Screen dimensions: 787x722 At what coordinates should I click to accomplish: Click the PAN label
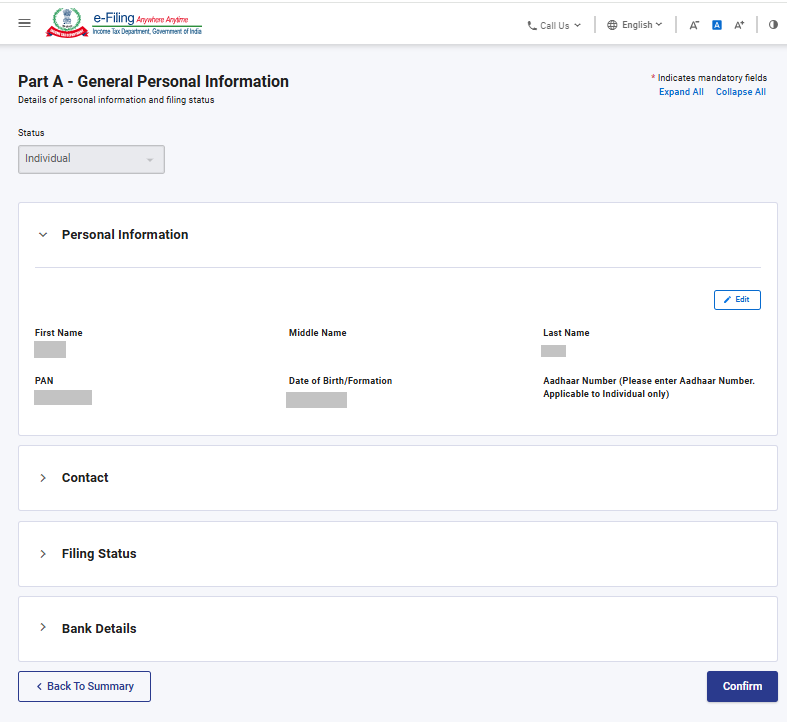(x=44, y=381)
